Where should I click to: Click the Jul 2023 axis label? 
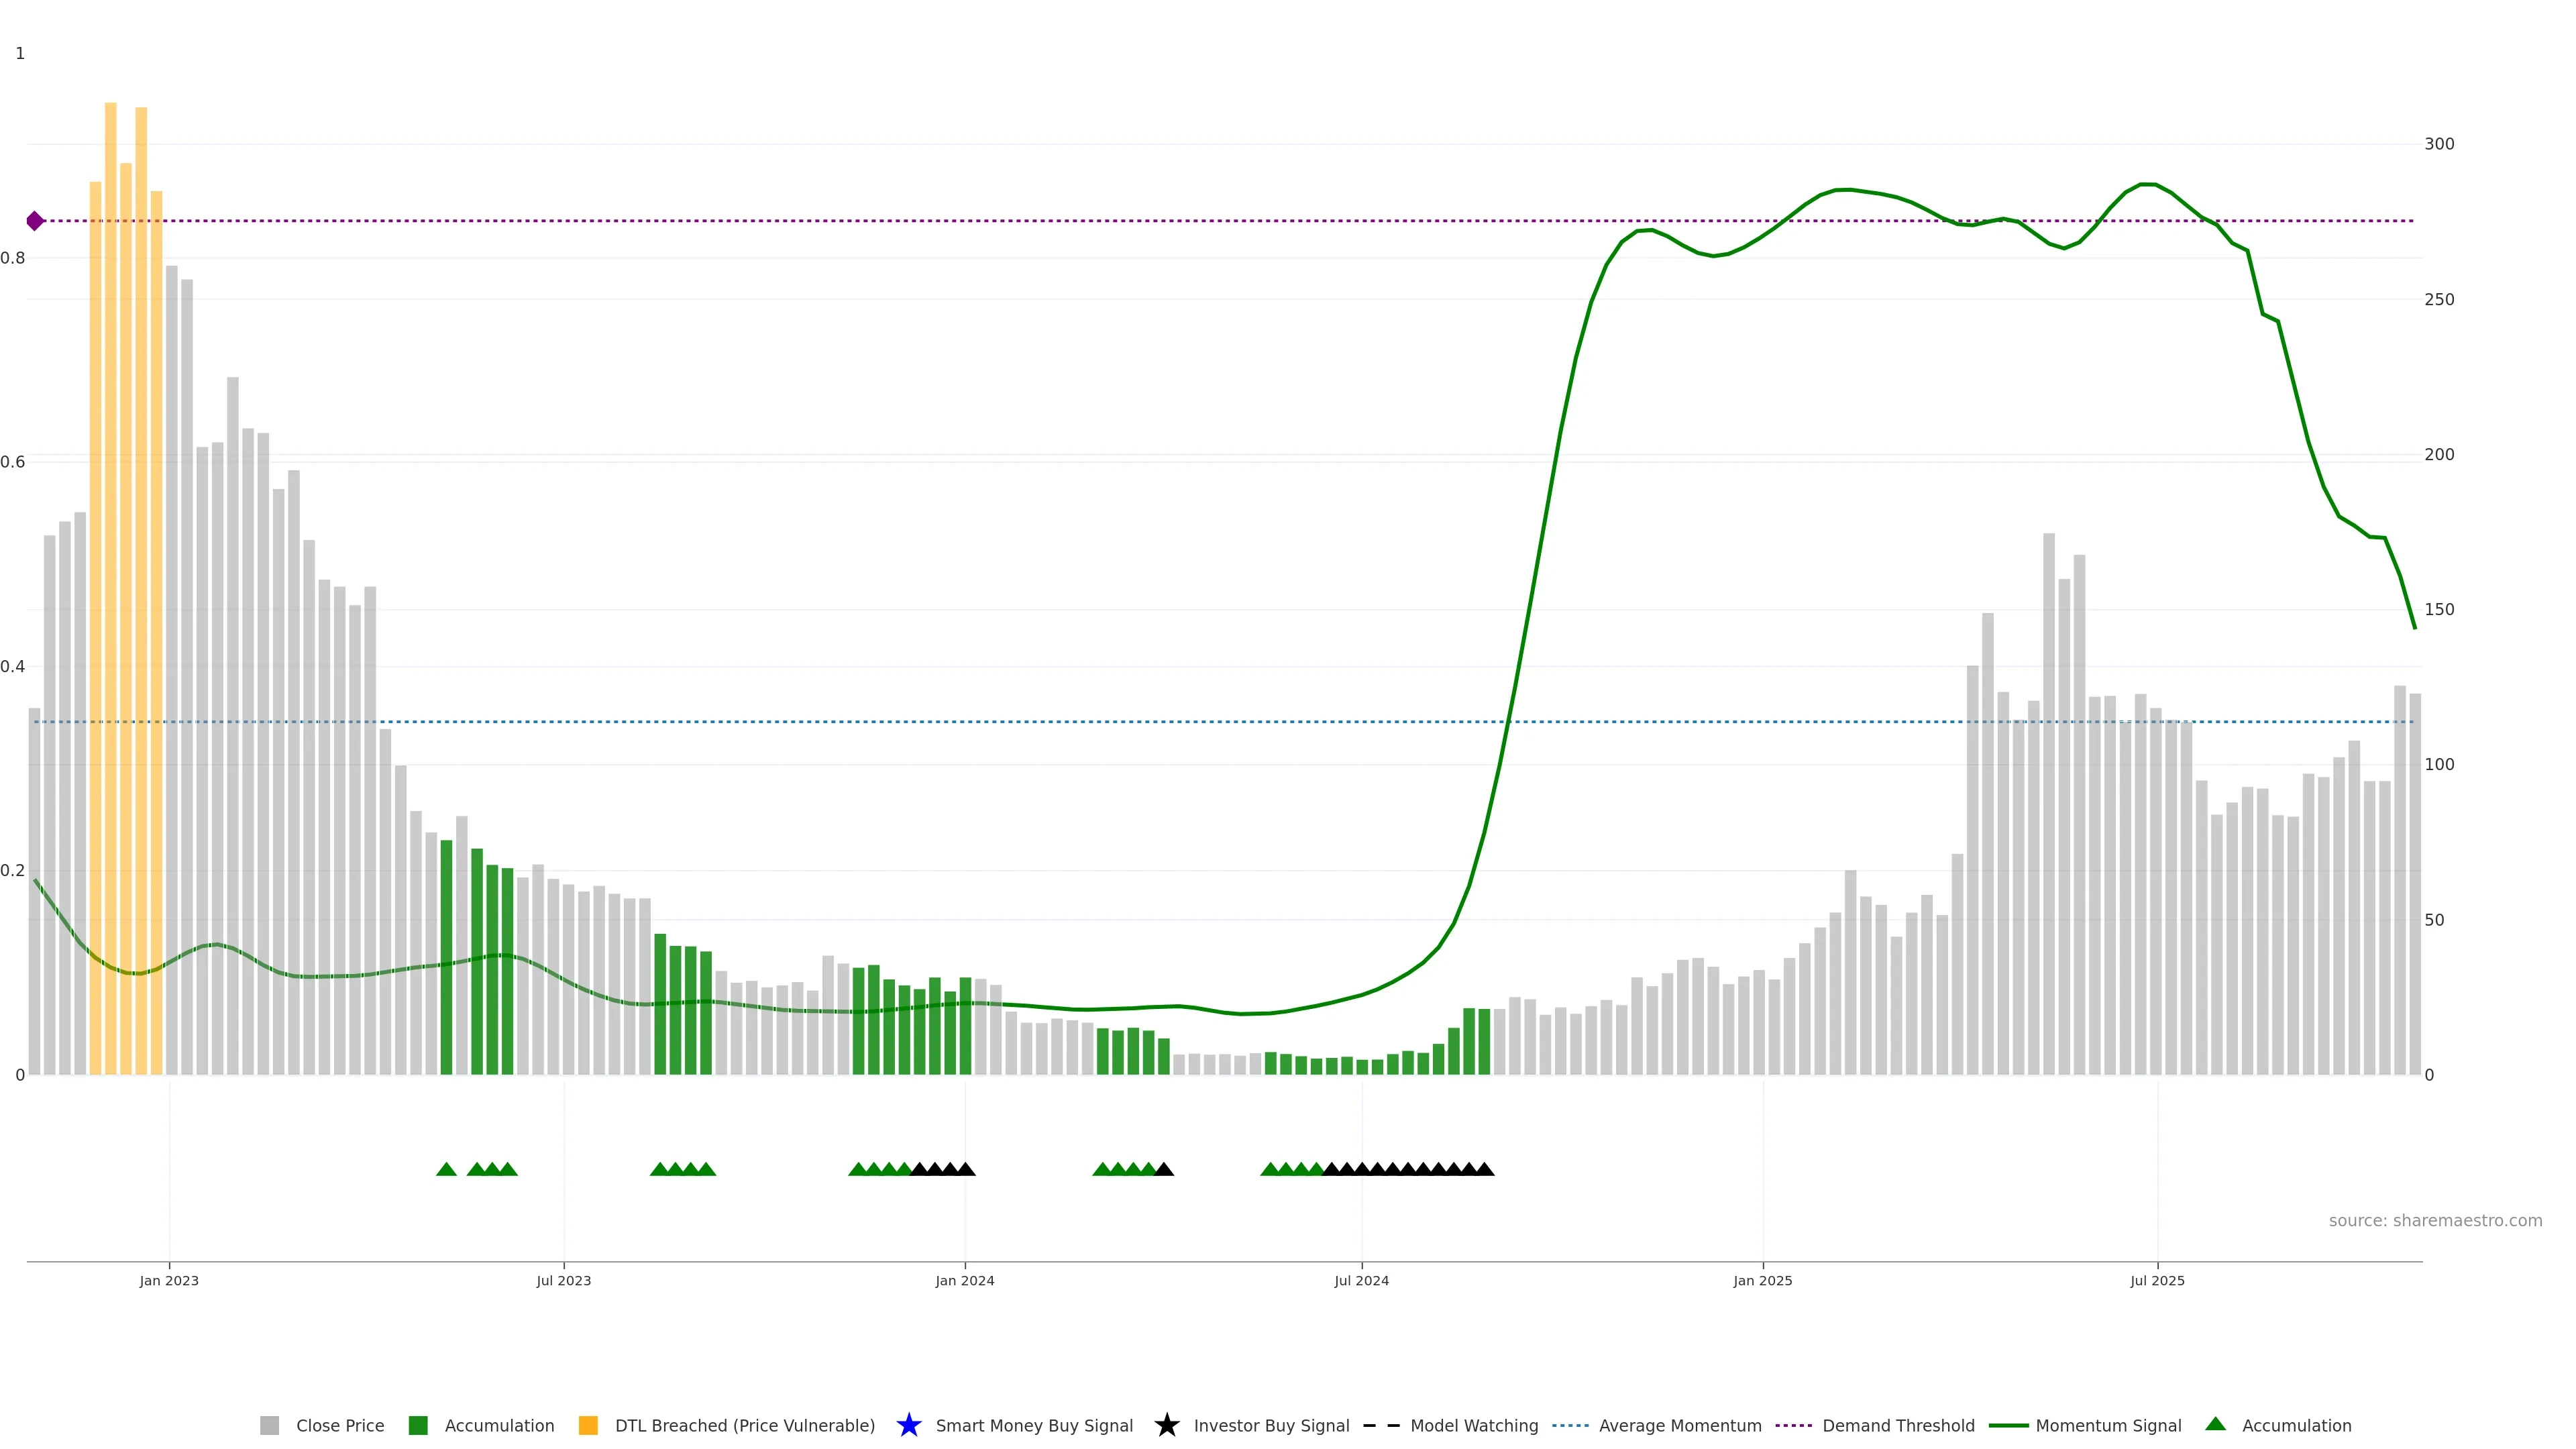(563, 1280)
